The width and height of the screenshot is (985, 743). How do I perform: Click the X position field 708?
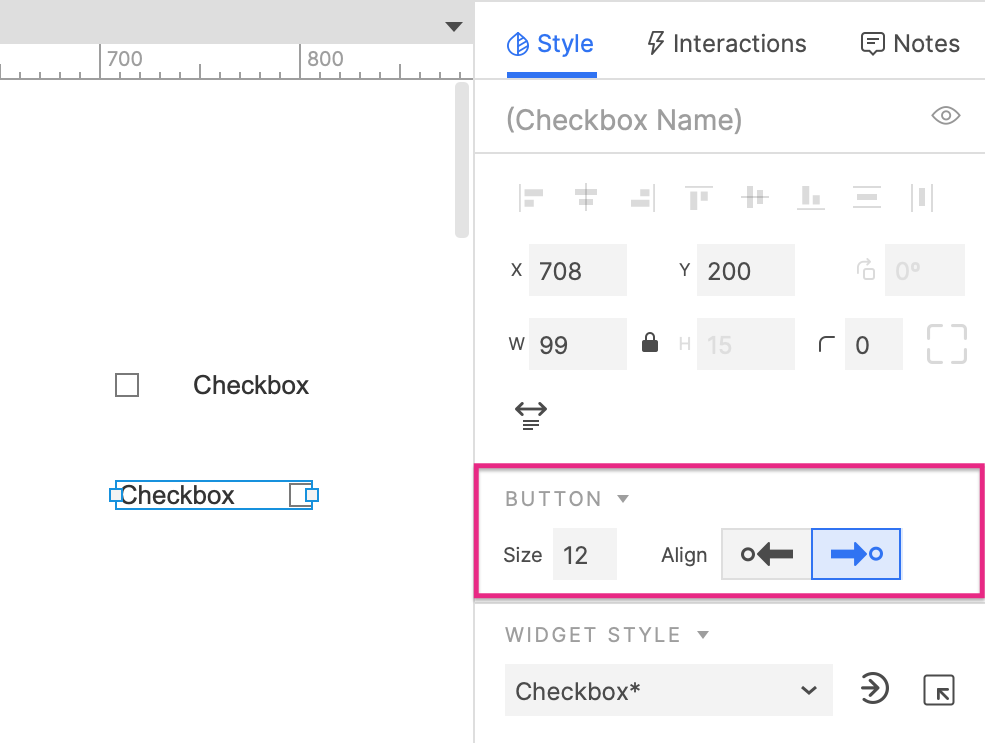(577, 270)
